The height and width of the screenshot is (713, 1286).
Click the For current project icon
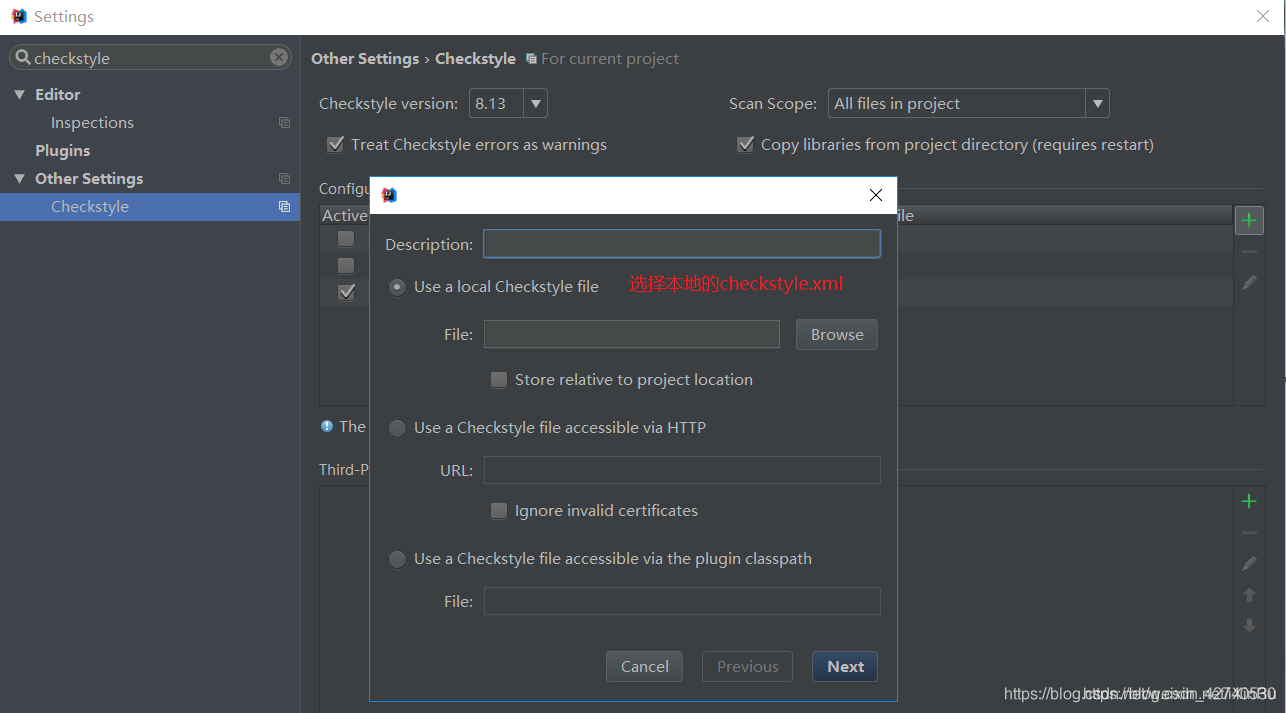tap(531, 59)
